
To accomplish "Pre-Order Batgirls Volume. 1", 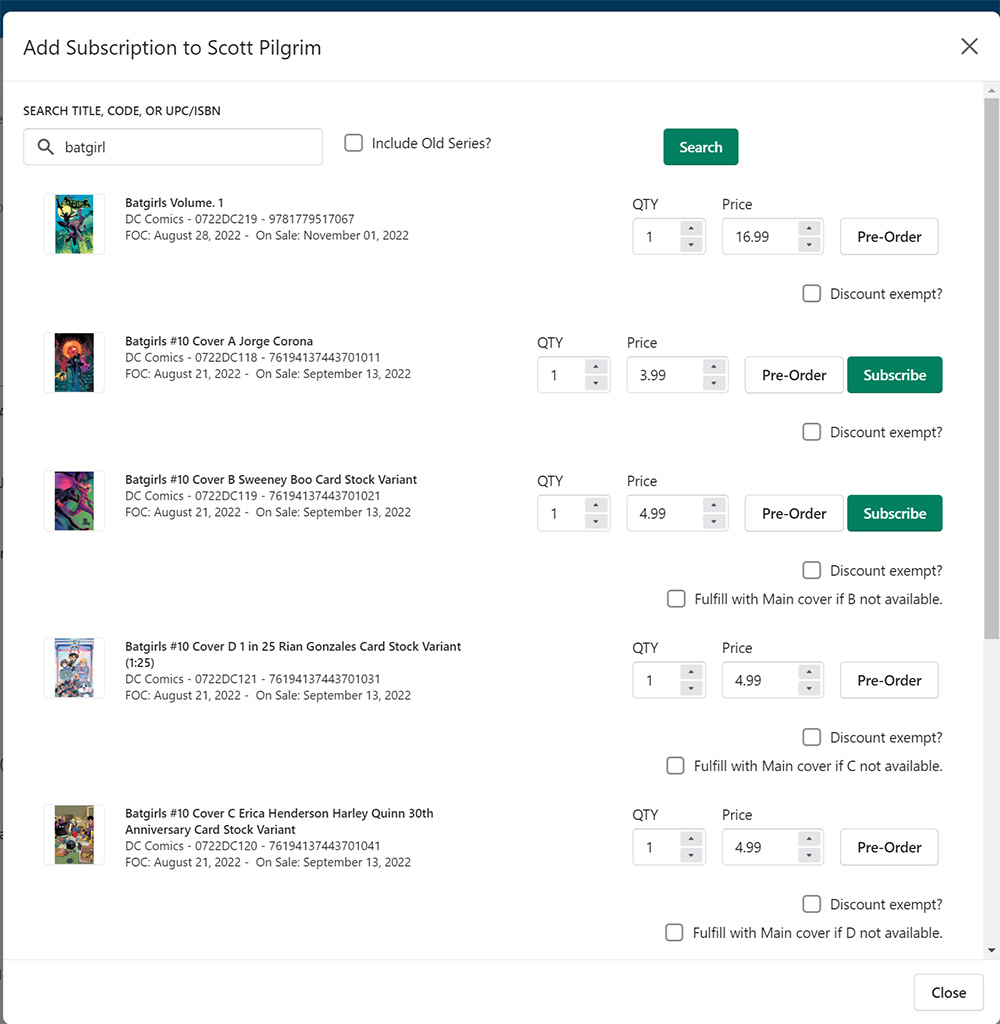I will coord(889,236).
